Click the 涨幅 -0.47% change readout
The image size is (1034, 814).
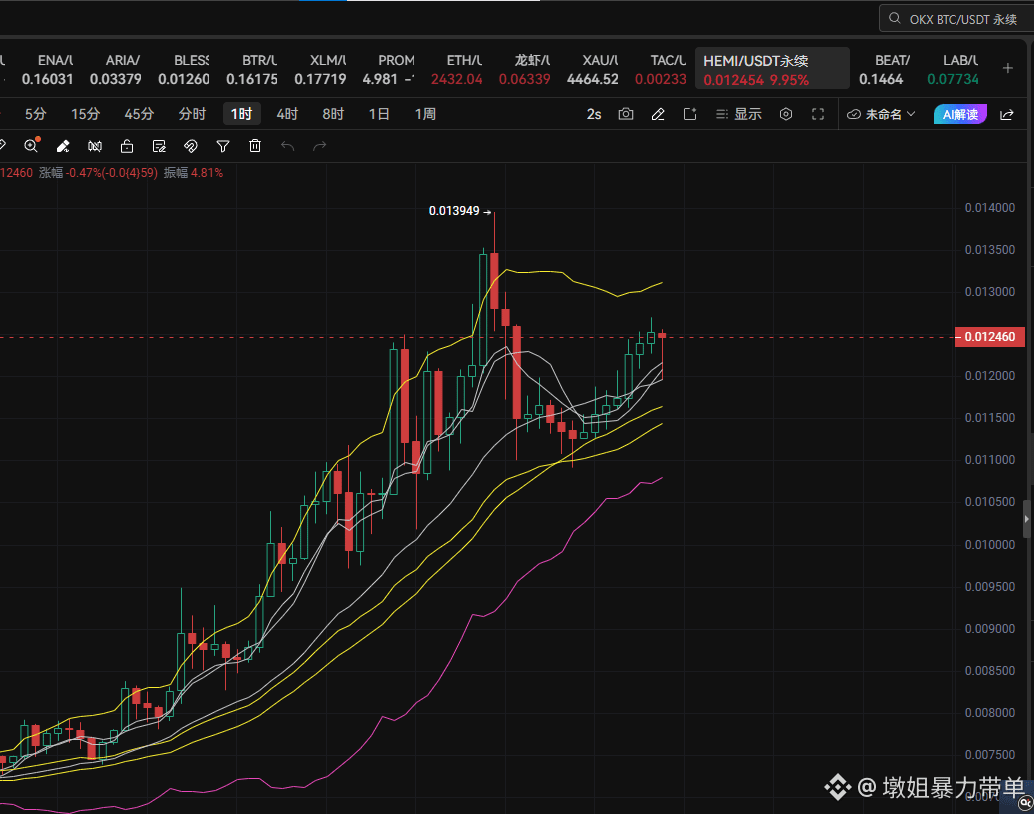(98, 173)
